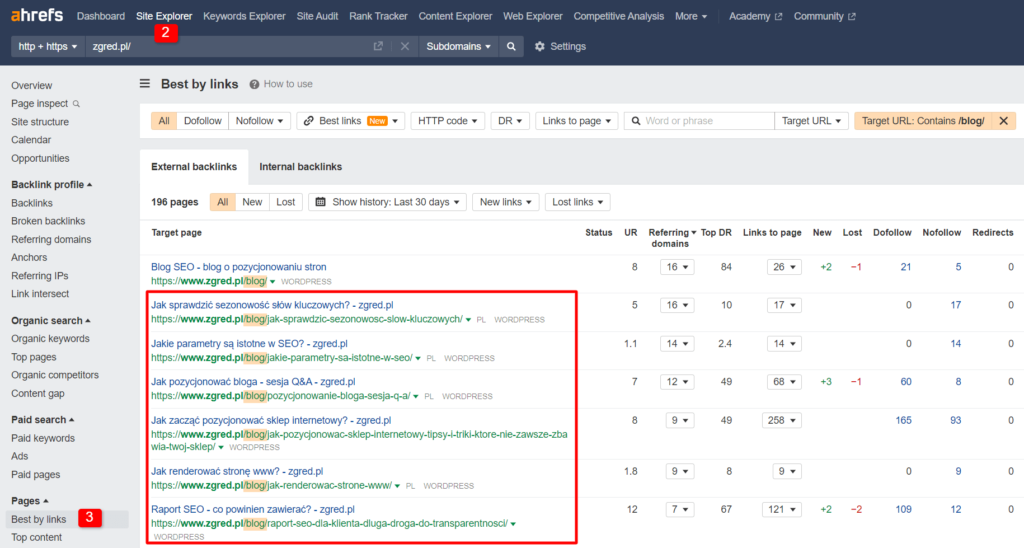Select the Dofollow link filter
The width and height of the screenshot is (1024, 548).
203,121
